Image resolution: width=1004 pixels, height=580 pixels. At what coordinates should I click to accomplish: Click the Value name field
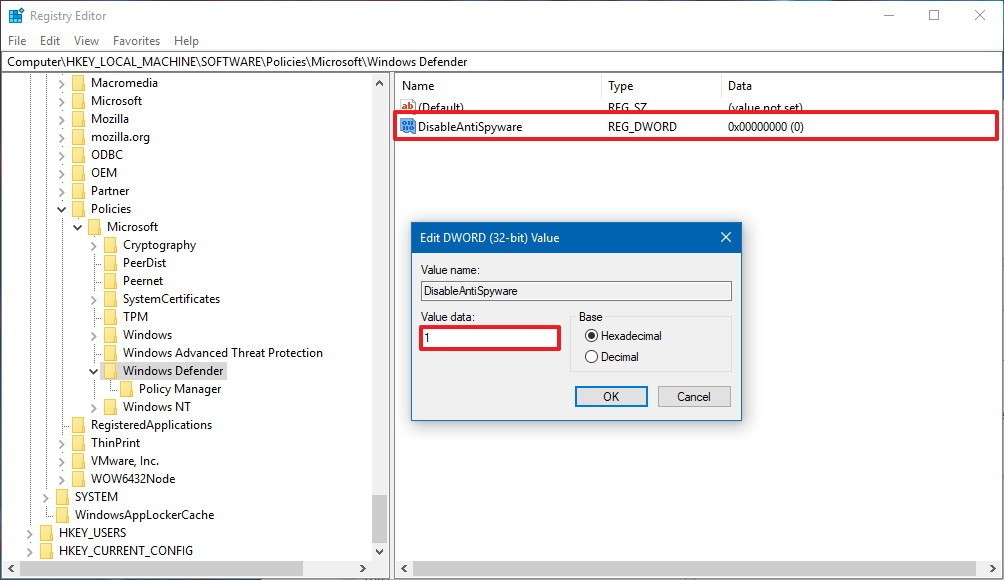pyautogui.click(x=576, y=291)
